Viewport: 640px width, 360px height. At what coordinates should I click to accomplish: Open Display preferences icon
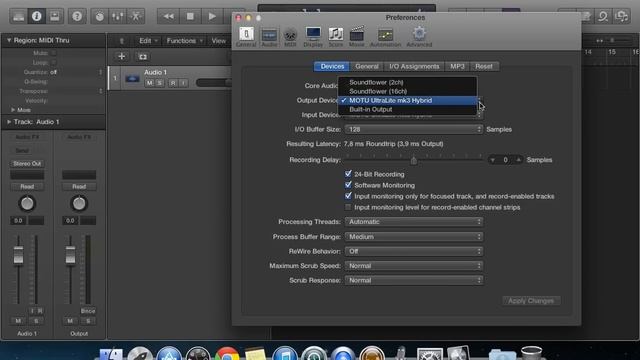[313, 37]
